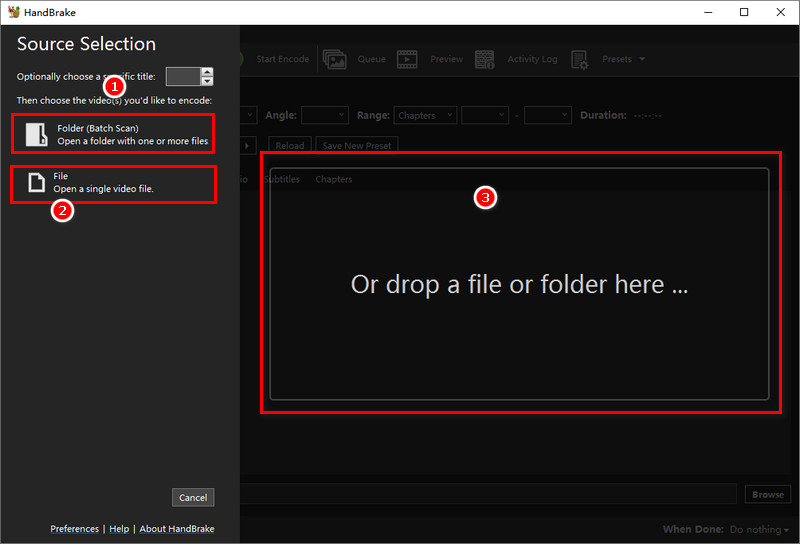Click the single file document icon
This screenshot has width=800, height=544.
[x=36, y=182]
